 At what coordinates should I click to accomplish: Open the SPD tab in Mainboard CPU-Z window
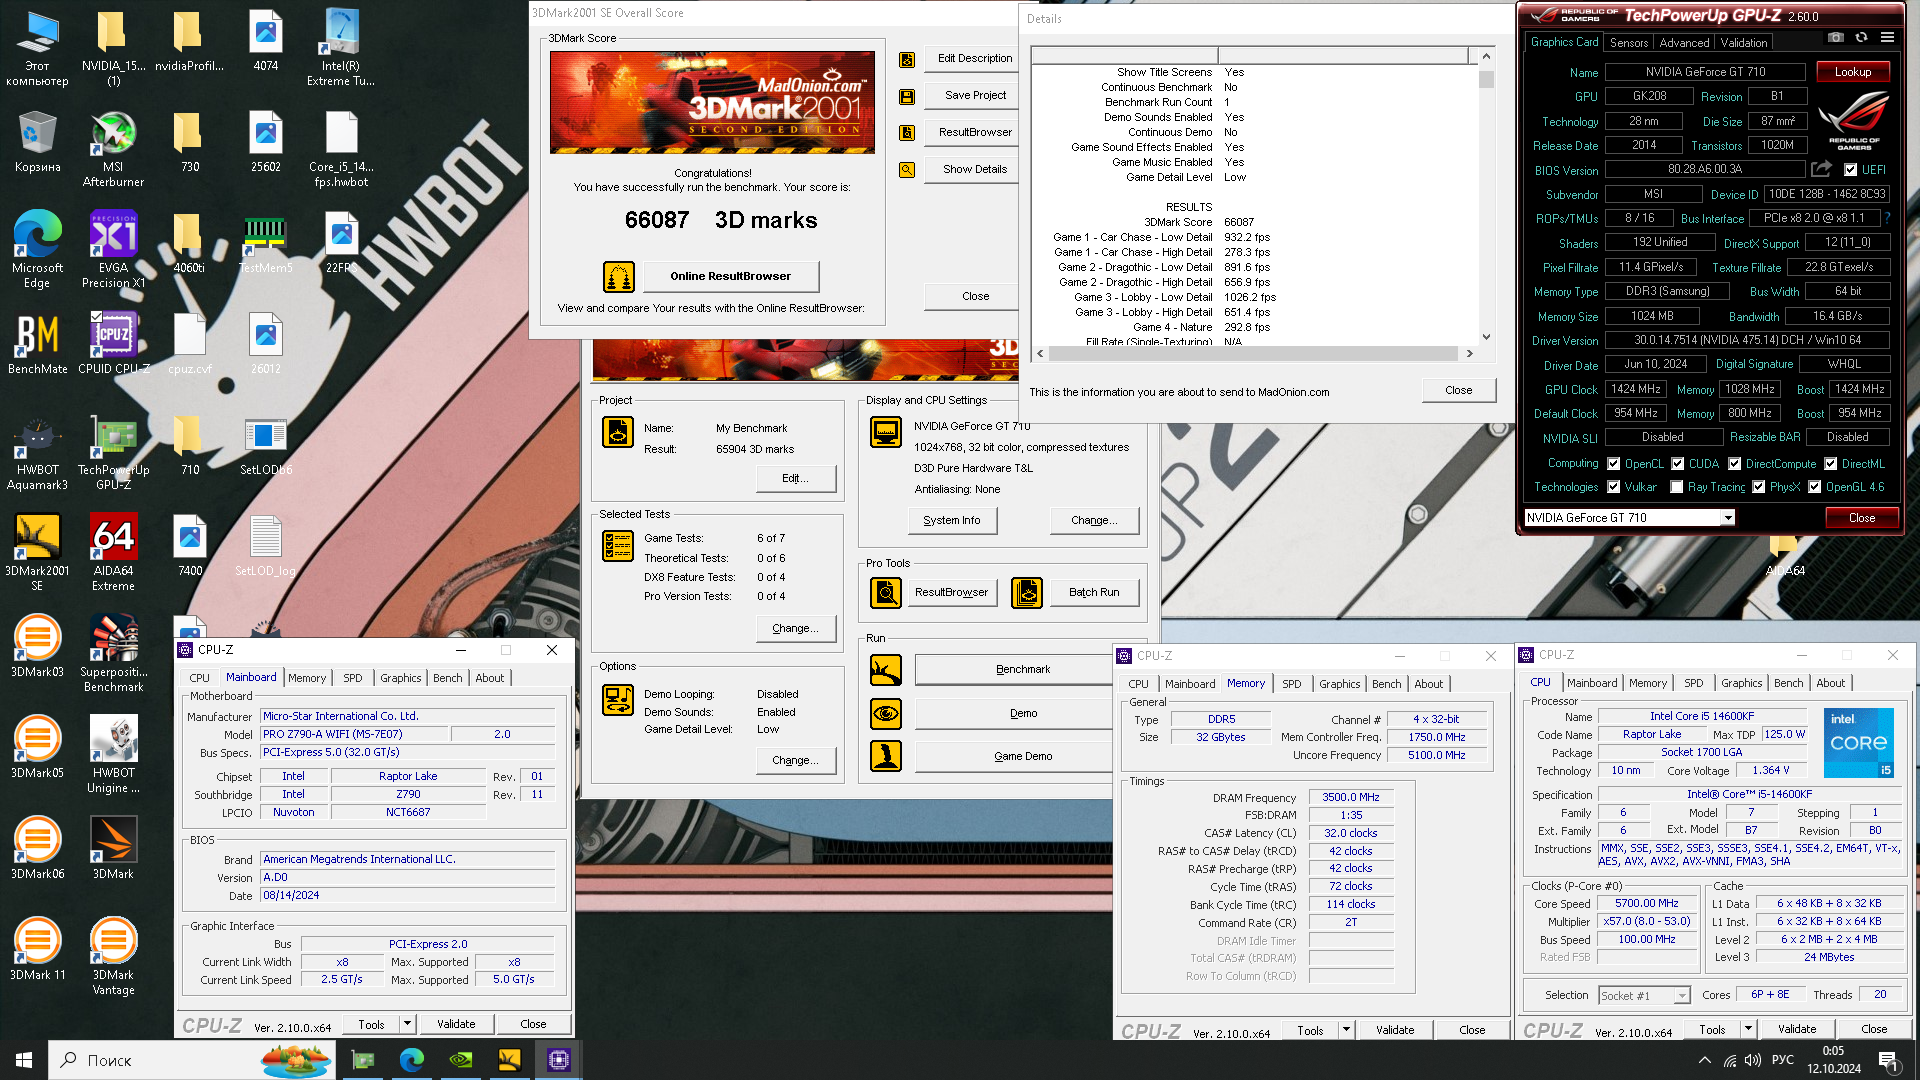tap(353, 678)
